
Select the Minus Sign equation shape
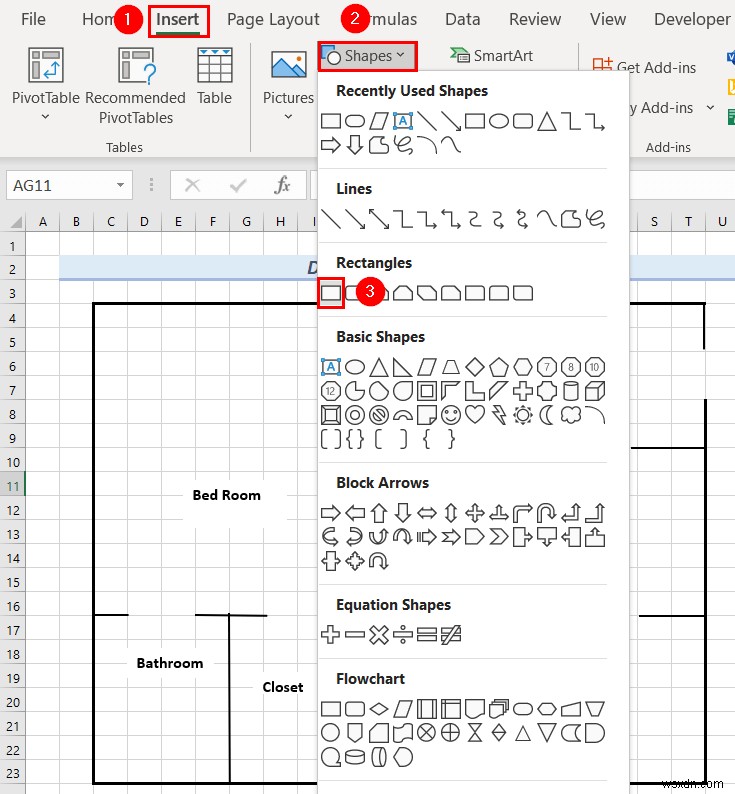(x=355, y=634)
